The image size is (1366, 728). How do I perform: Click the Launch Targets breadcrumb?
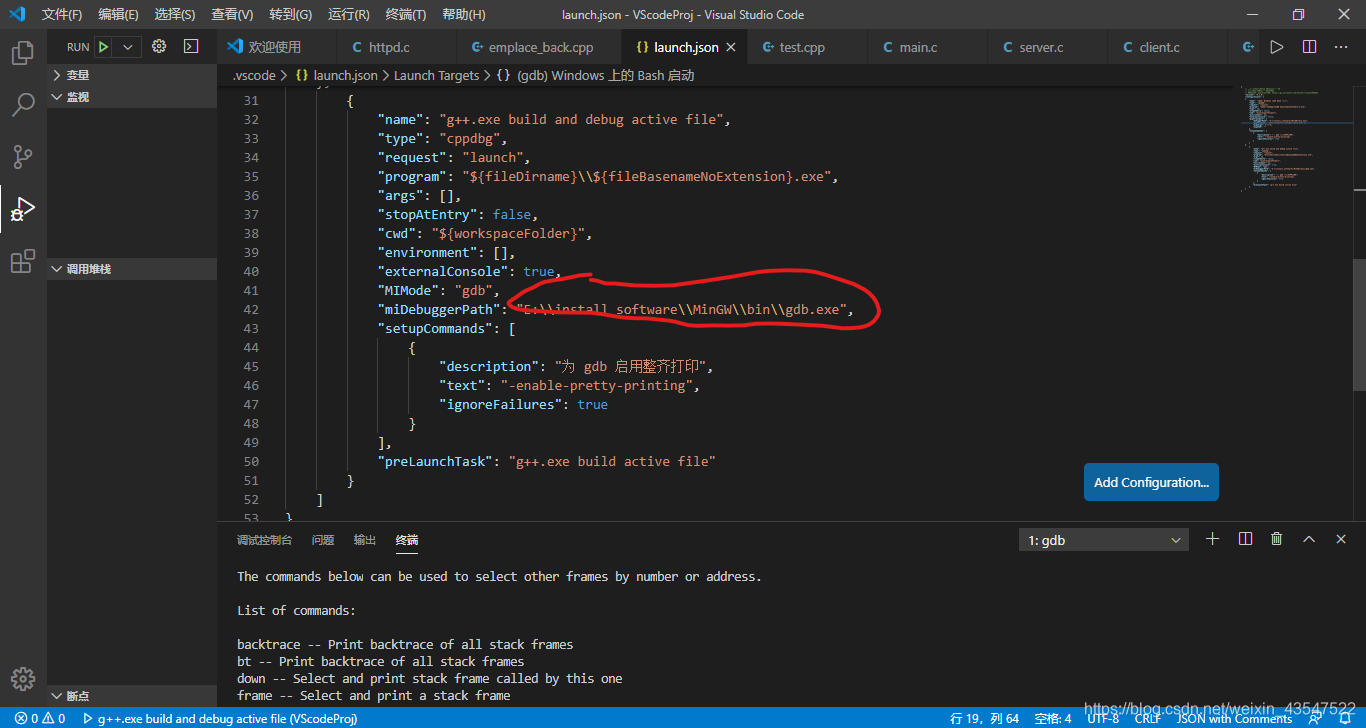[x=436, y=75]
